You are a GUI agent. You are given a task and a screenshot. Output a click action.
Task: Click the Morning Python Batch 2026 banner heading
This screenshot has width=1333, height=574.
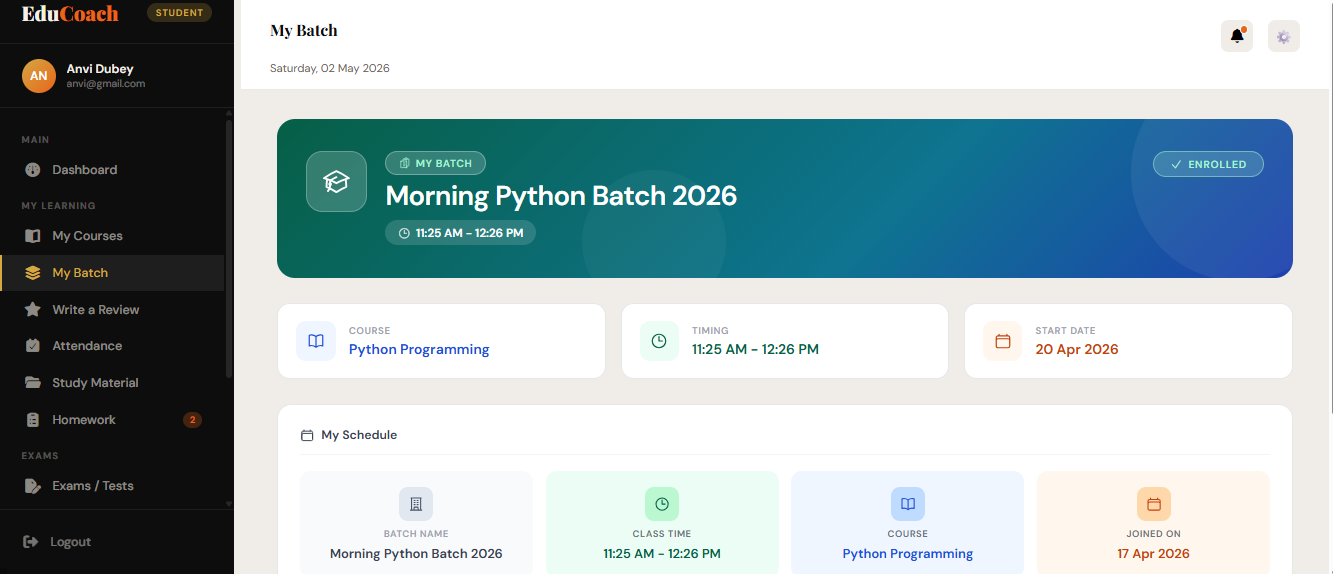(561, 196)
